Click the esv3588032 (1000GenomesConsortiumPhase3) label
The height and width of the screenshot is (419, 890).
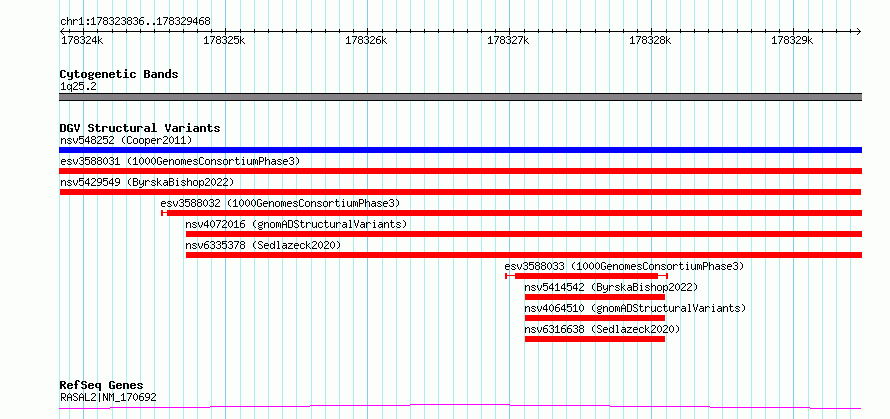coord(280,203)
